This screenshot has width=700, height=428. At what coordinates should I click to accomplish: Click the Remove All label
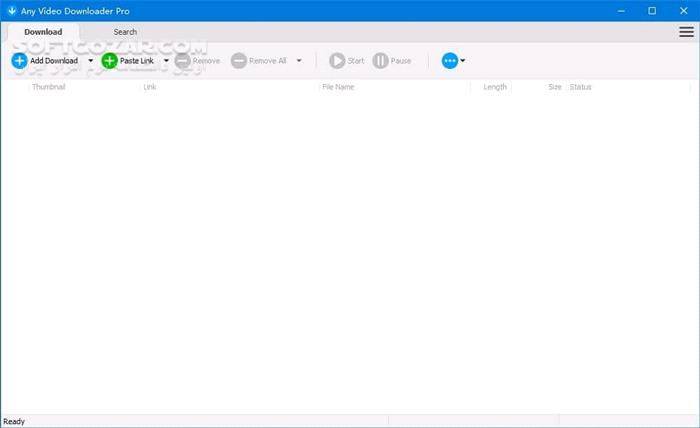point(267,61)
